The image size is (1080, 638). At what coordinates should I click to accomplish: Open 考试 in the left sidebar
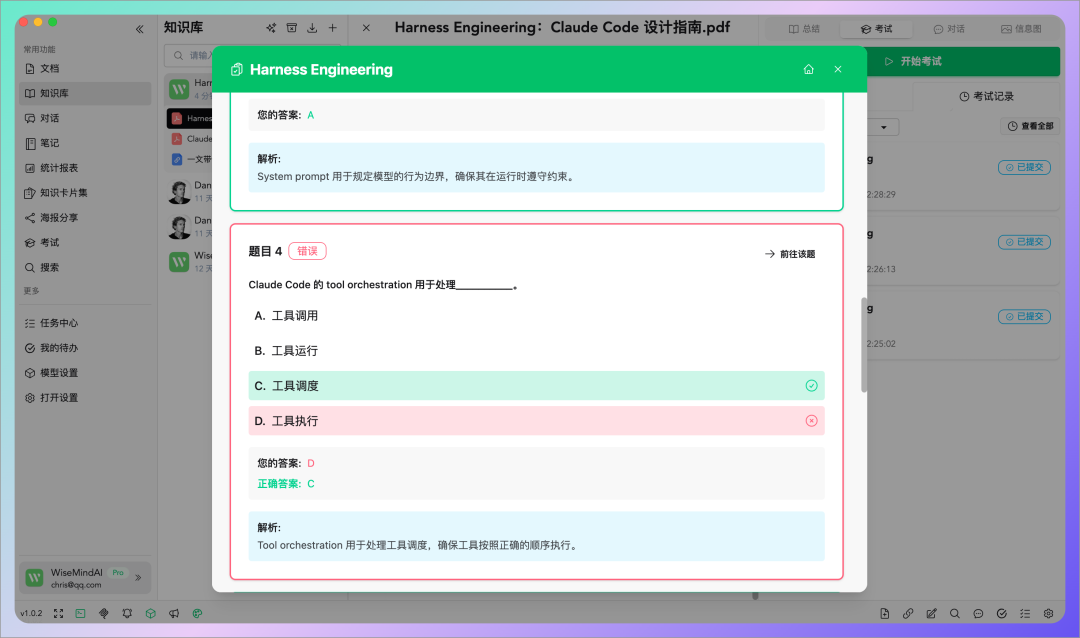pyautogui.click(x=85, y=242)
